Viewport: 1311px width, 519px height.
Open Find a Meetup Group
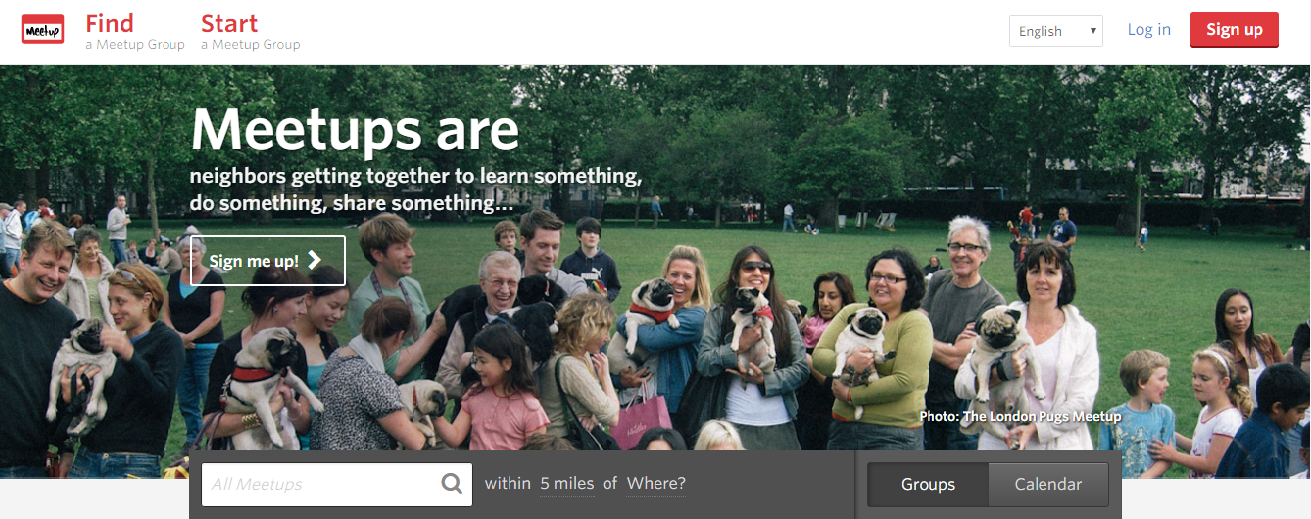135,31
